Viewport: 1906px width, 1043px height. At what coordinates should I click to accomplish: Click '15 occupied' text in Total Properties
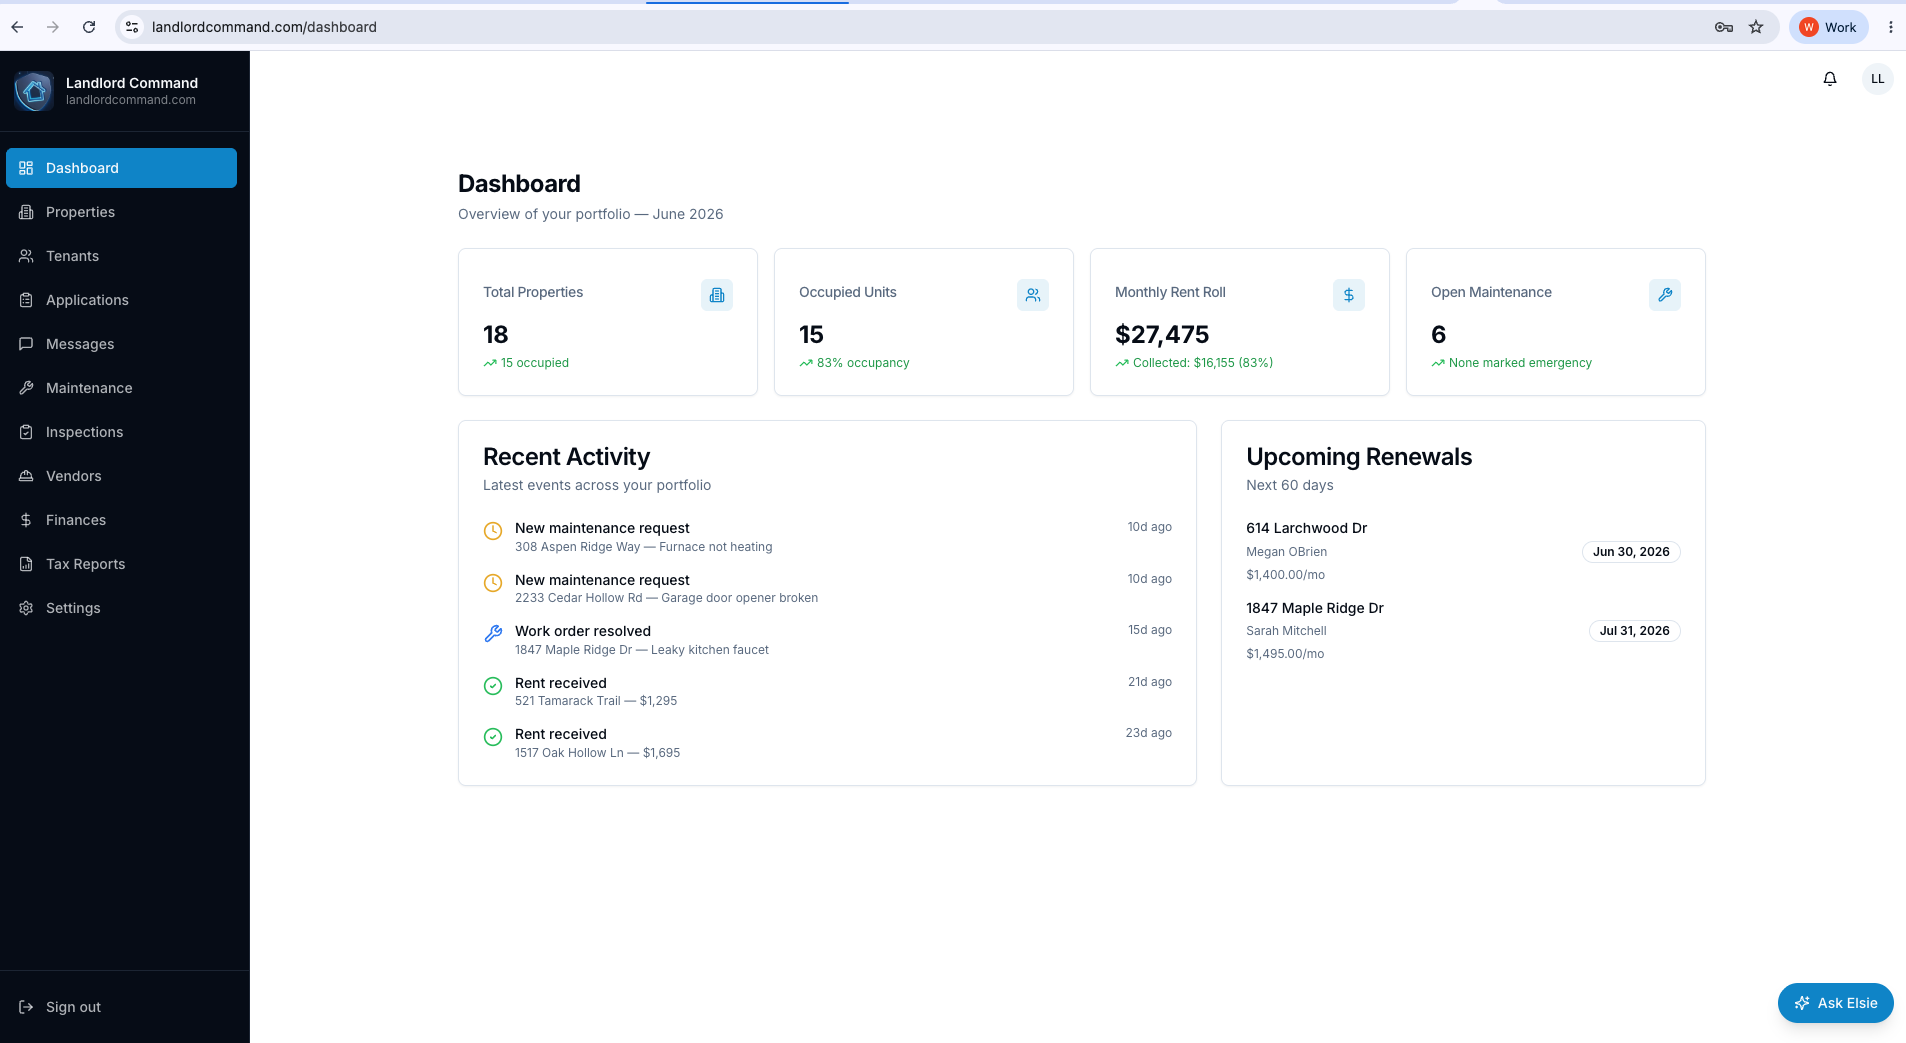[535, 363]
